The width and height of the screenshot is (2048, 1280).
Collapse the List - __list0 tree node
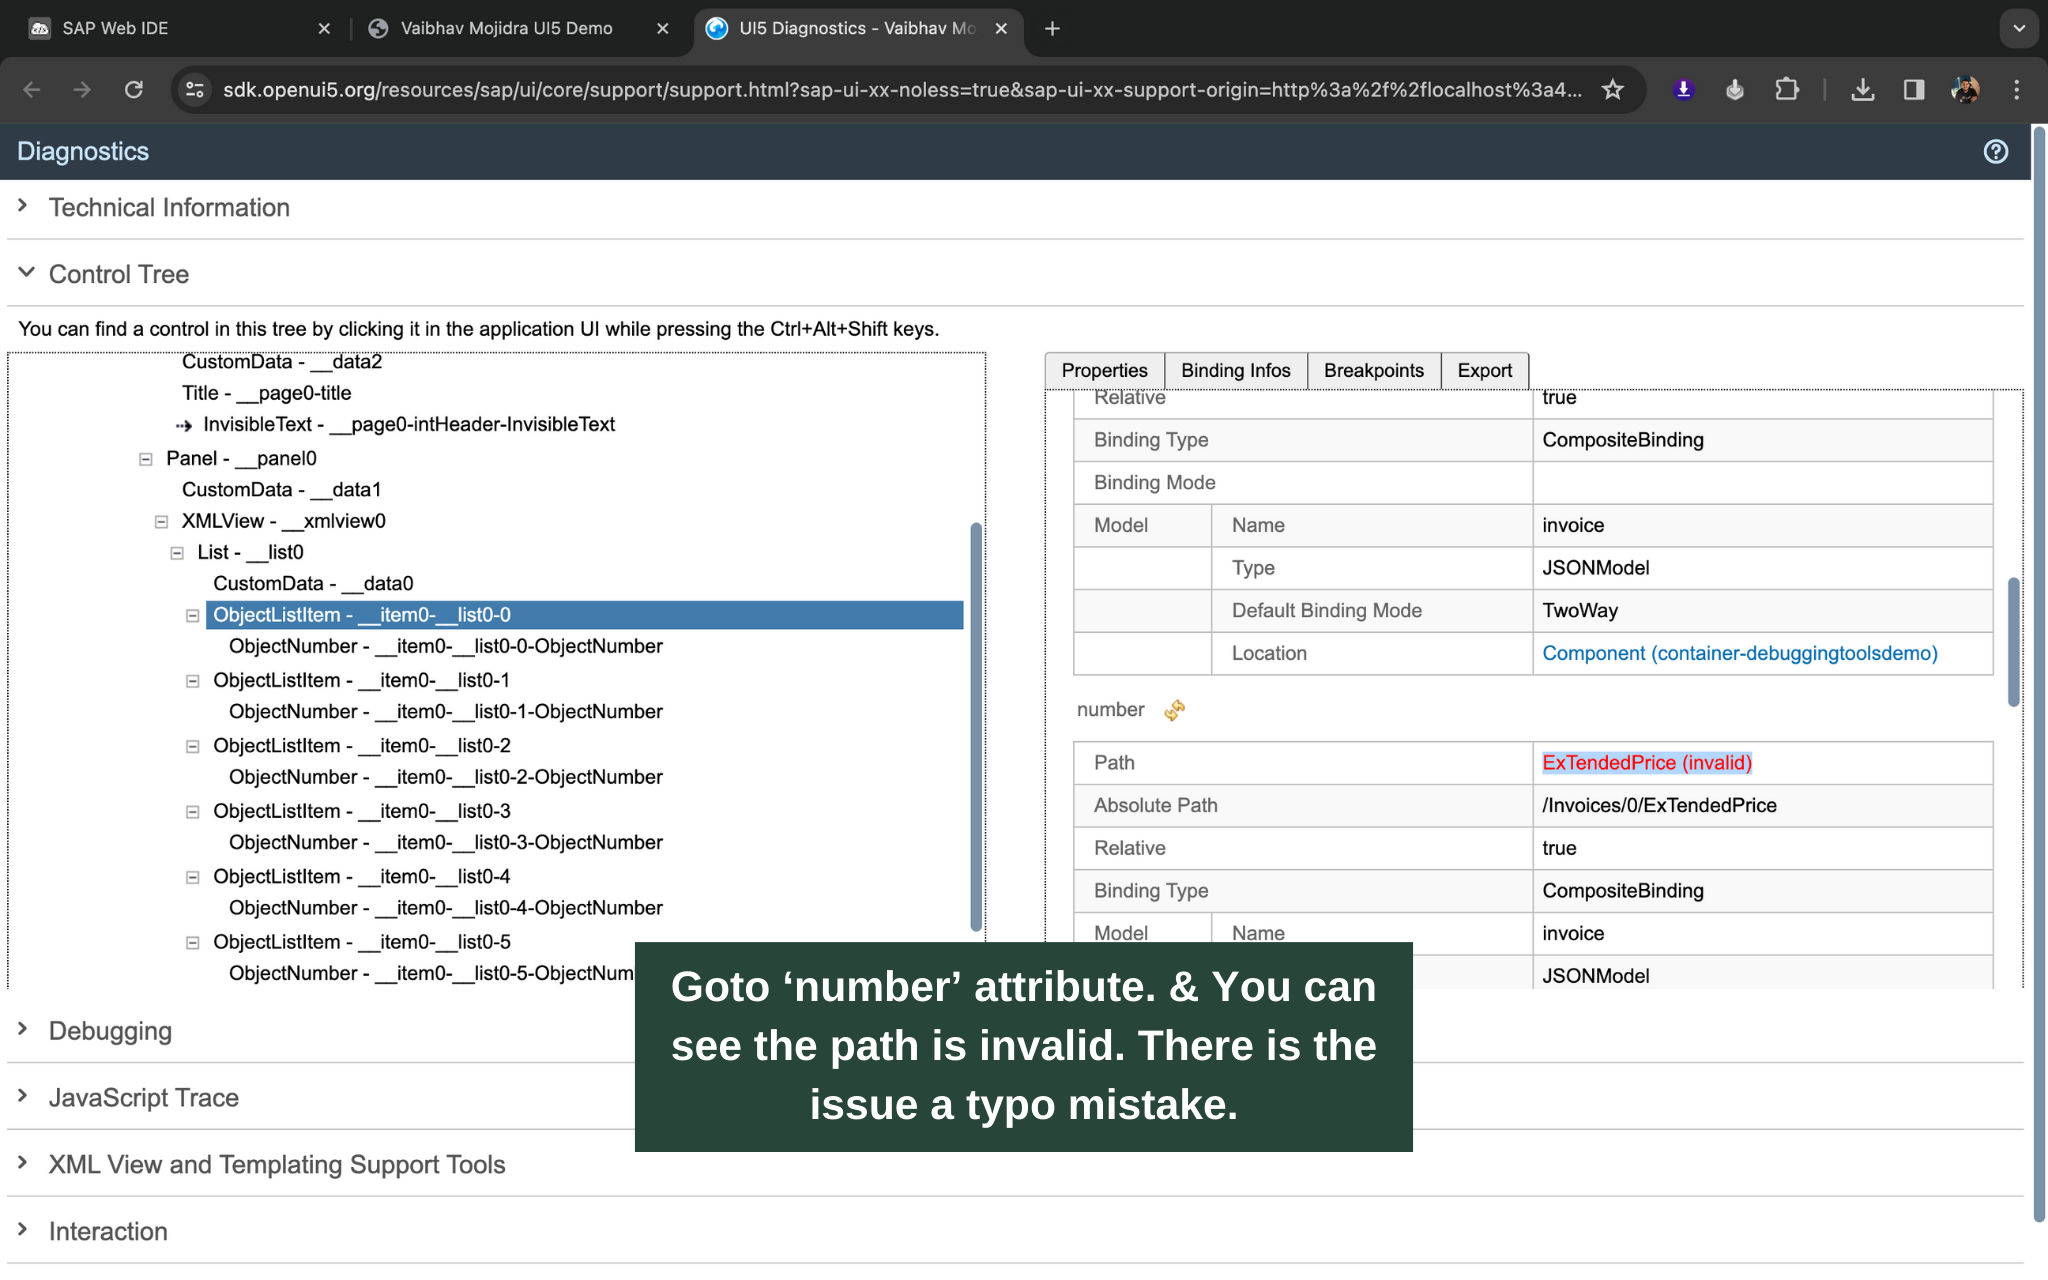pyautogui.click(x=177, y=553)
